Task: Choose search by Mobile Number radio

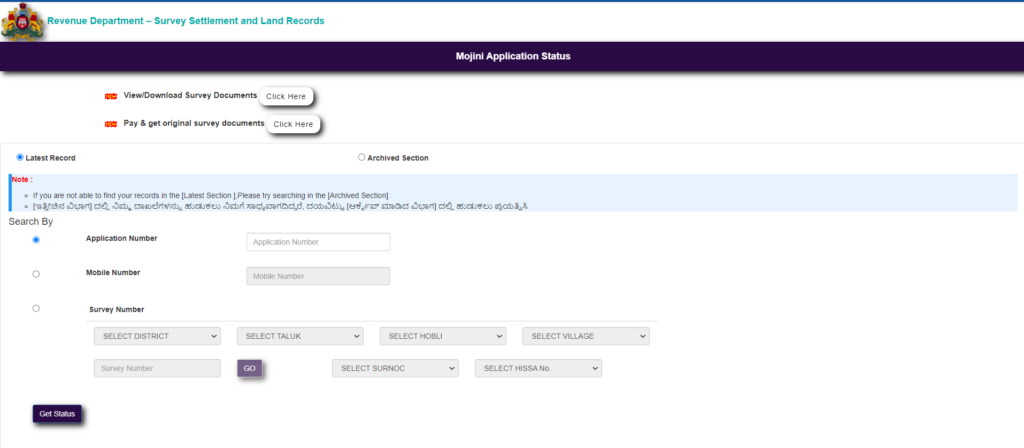Action: click(x=36, y=274)
